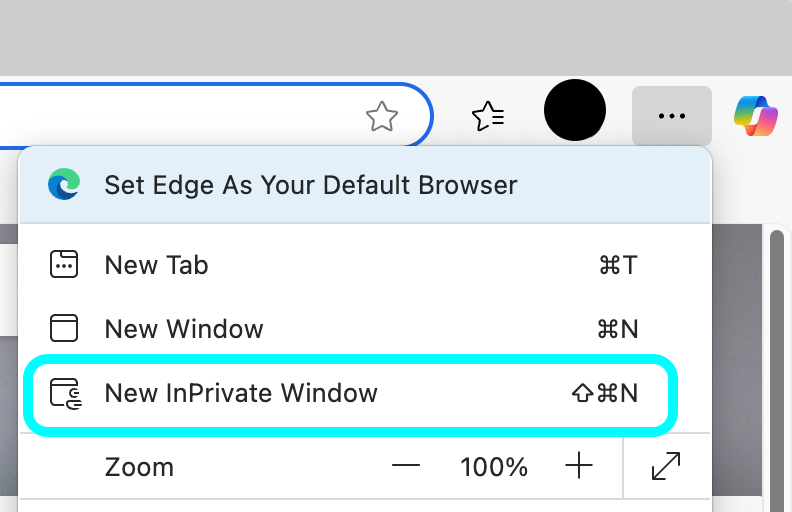The image size is (792, 512).
Task: Select Set Edge As Your Default Browser
Action: click(x=310, y=185)
